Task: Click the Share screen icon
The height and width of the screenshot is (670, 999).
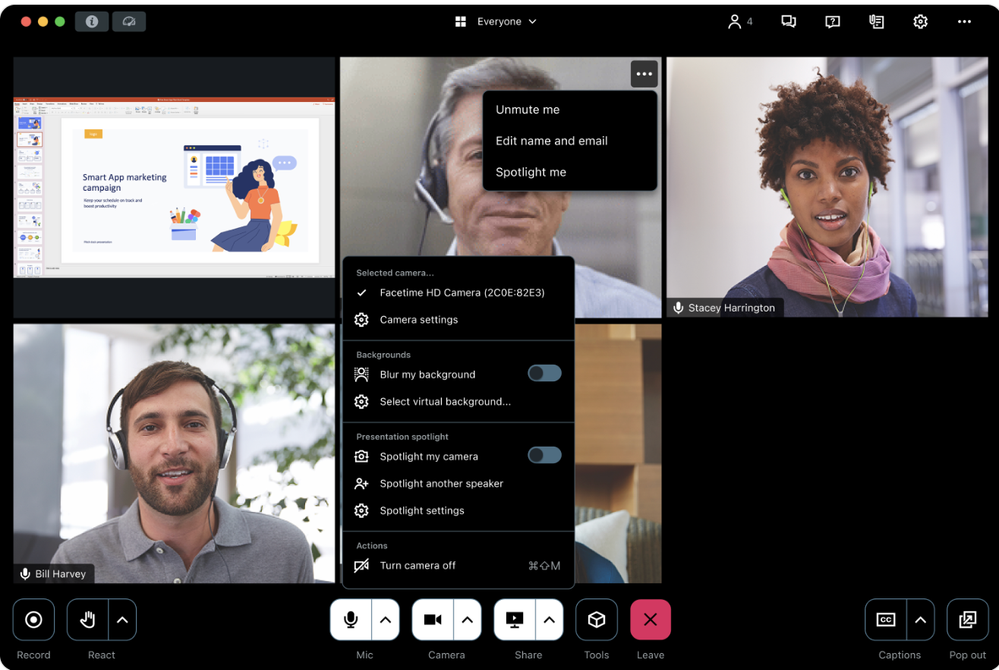Action: click(515, 620)
